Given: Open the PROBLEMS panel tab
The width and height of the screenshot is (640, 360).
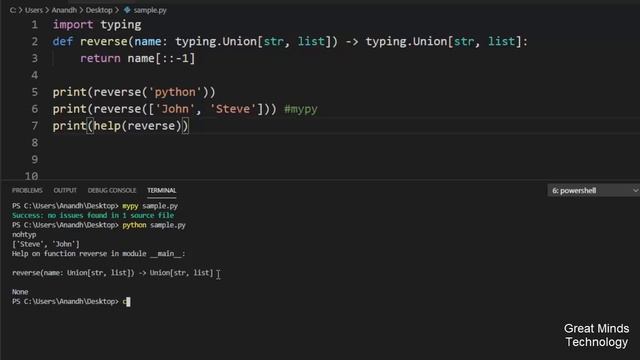Looking at the screenshot, I should click(x=27, y=191).
